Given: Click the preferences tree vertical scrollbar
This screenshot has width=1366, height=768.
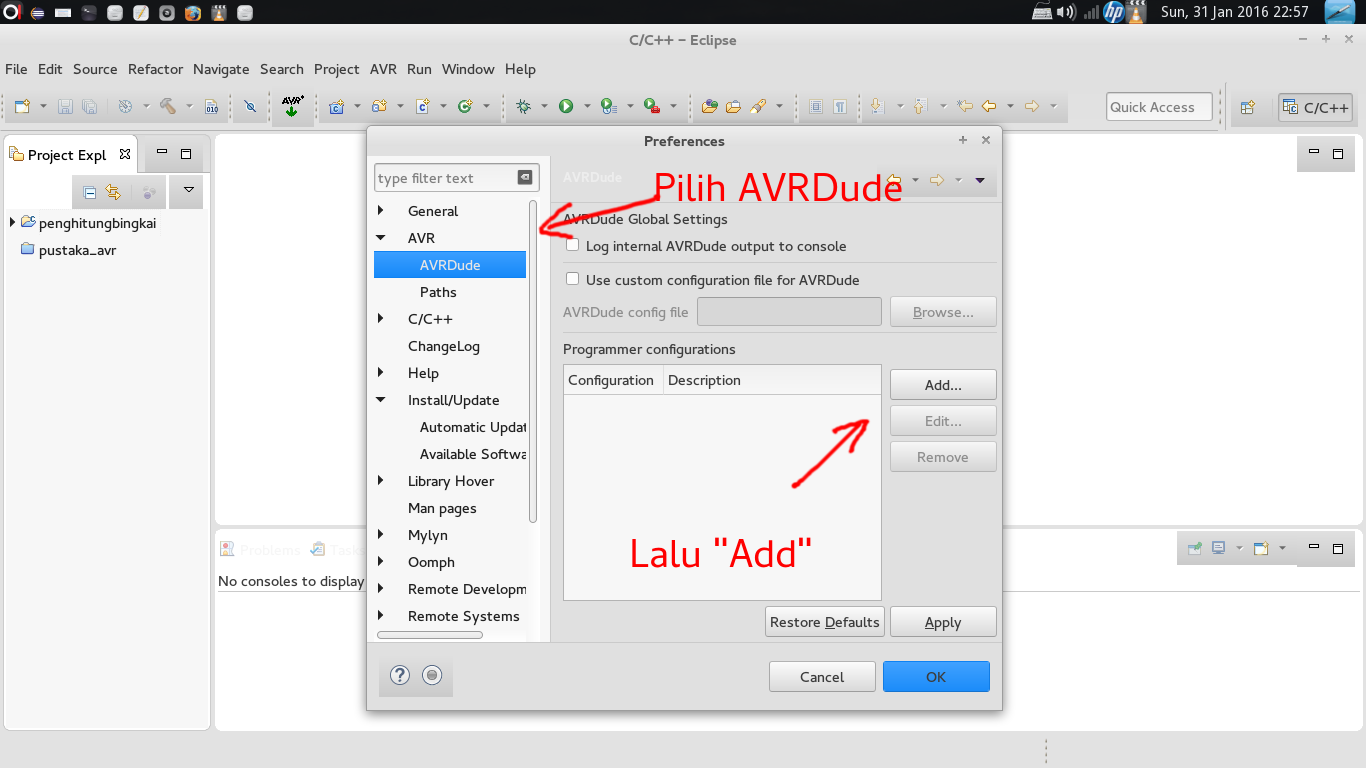Looking at the screenshot, I should [533, 360].
